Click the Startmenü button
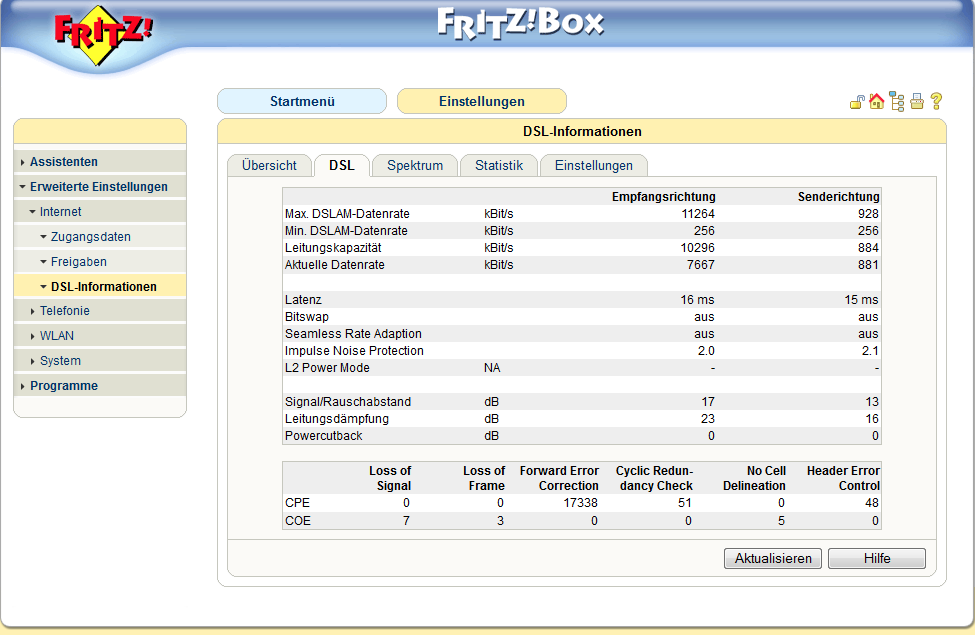Viewport: 975px width, 635px height. point(302,101)
